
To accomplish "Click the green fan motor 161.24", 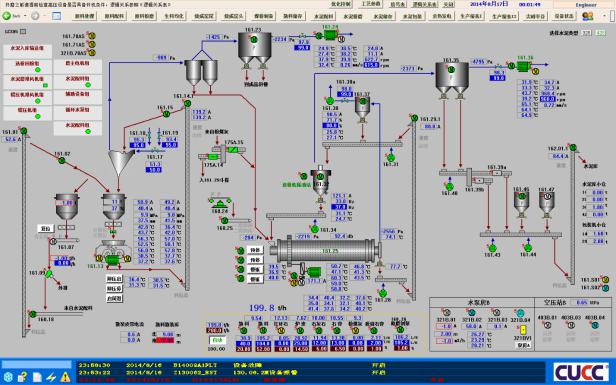I will pos(330,35).
